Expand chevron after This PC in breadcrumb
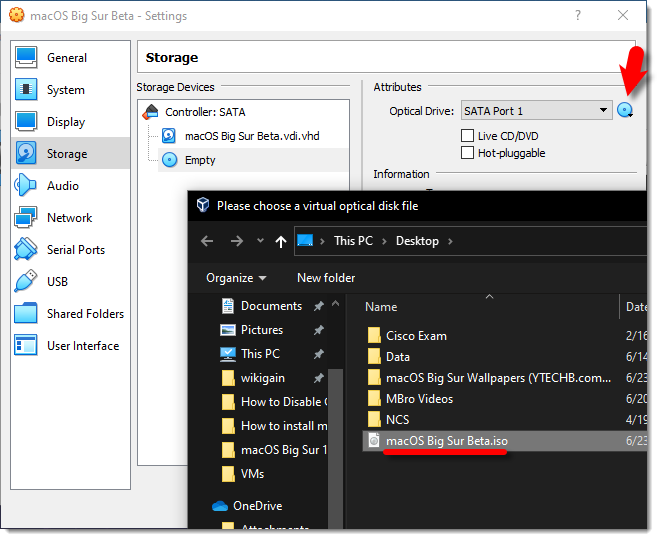 point(384,241)
